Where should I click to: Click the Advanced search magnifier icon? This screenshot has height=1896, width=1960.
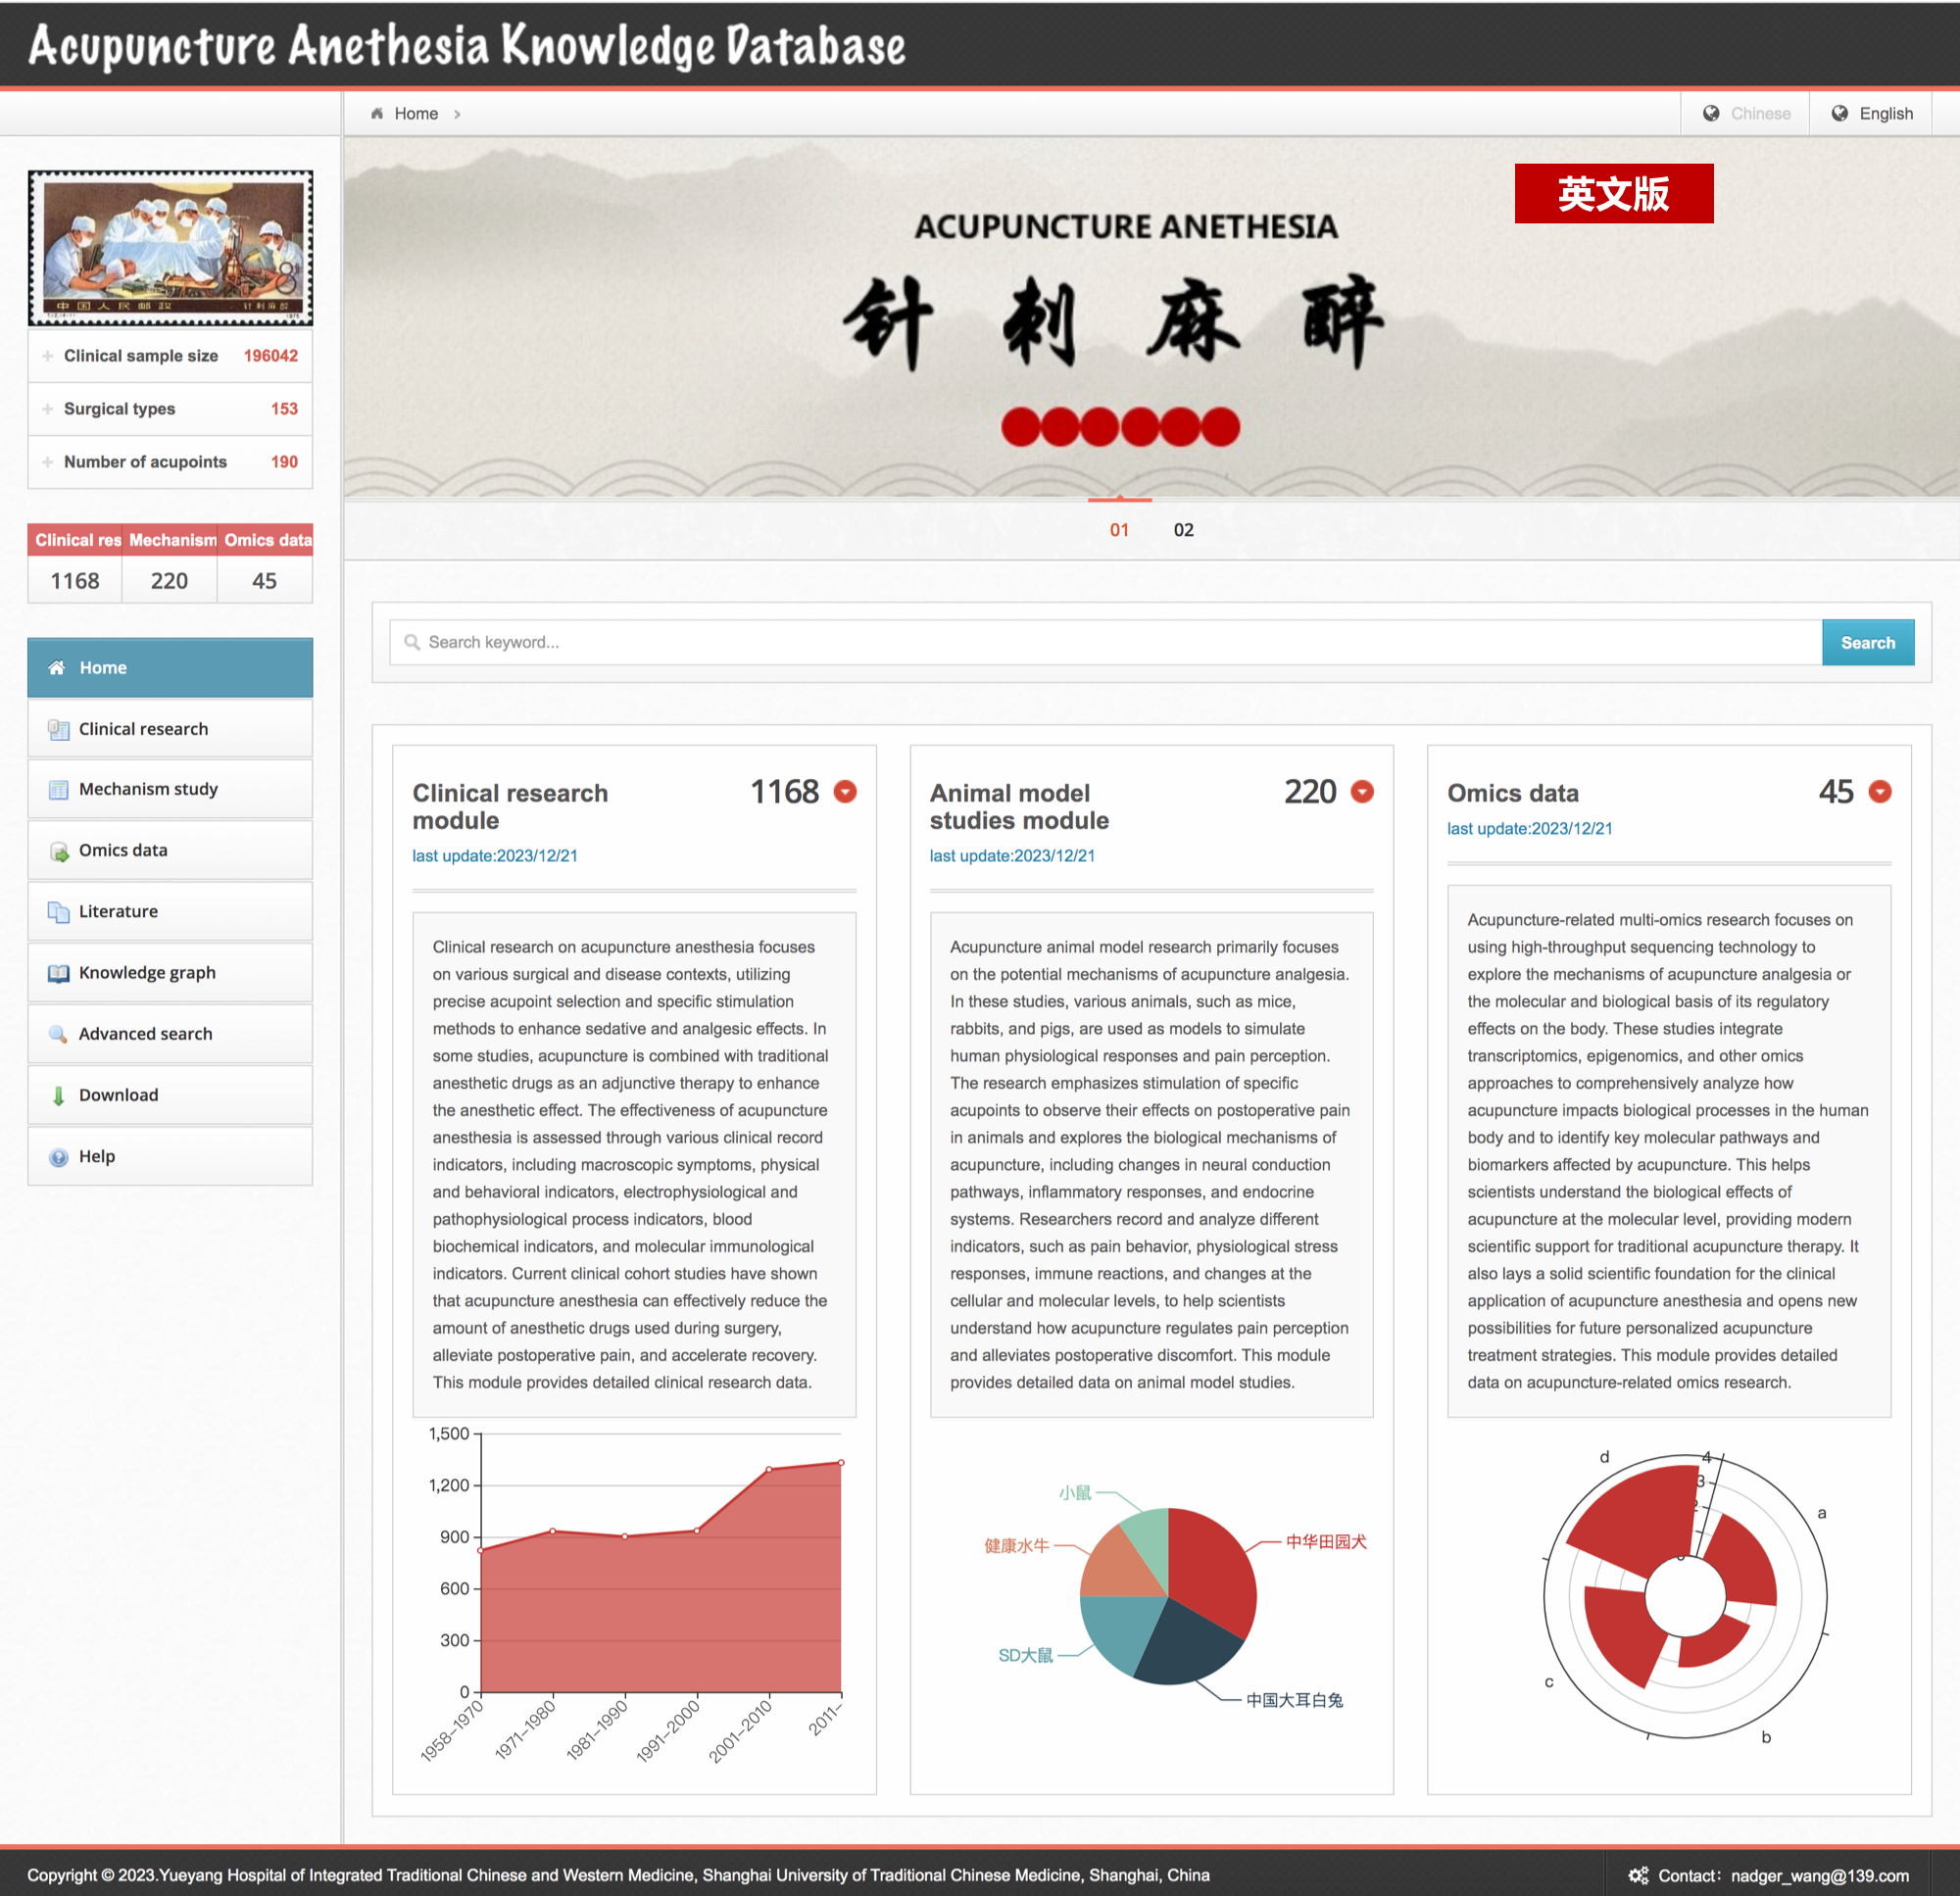58,1034
